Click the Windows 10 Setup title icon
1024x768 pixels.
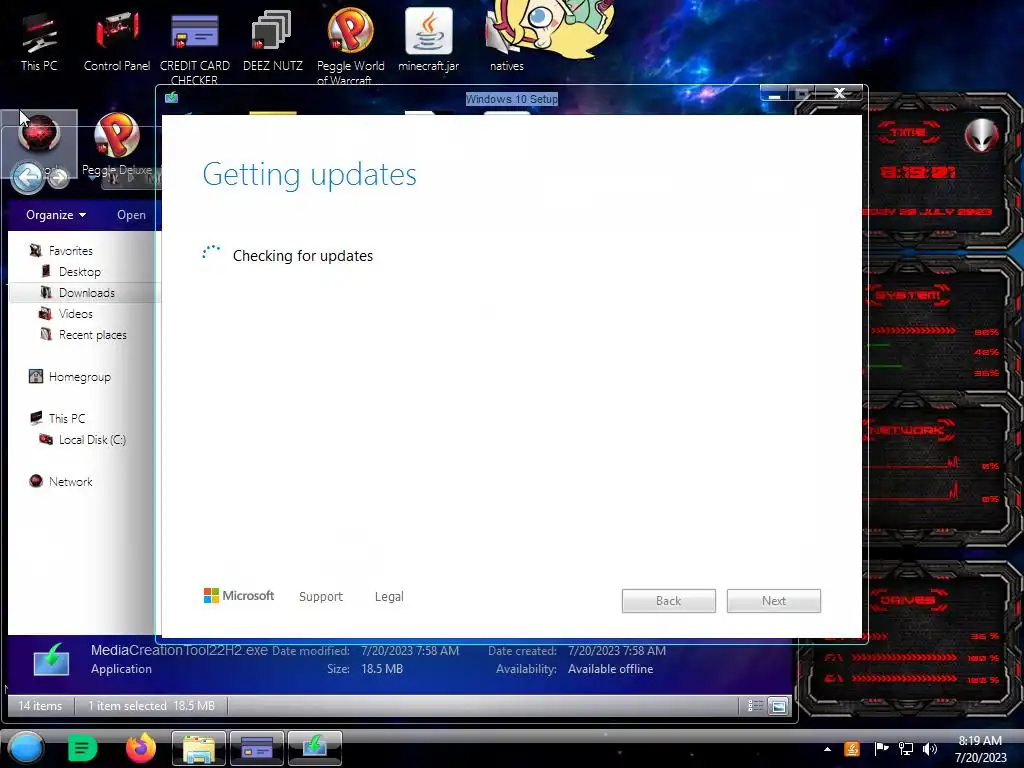172,98
